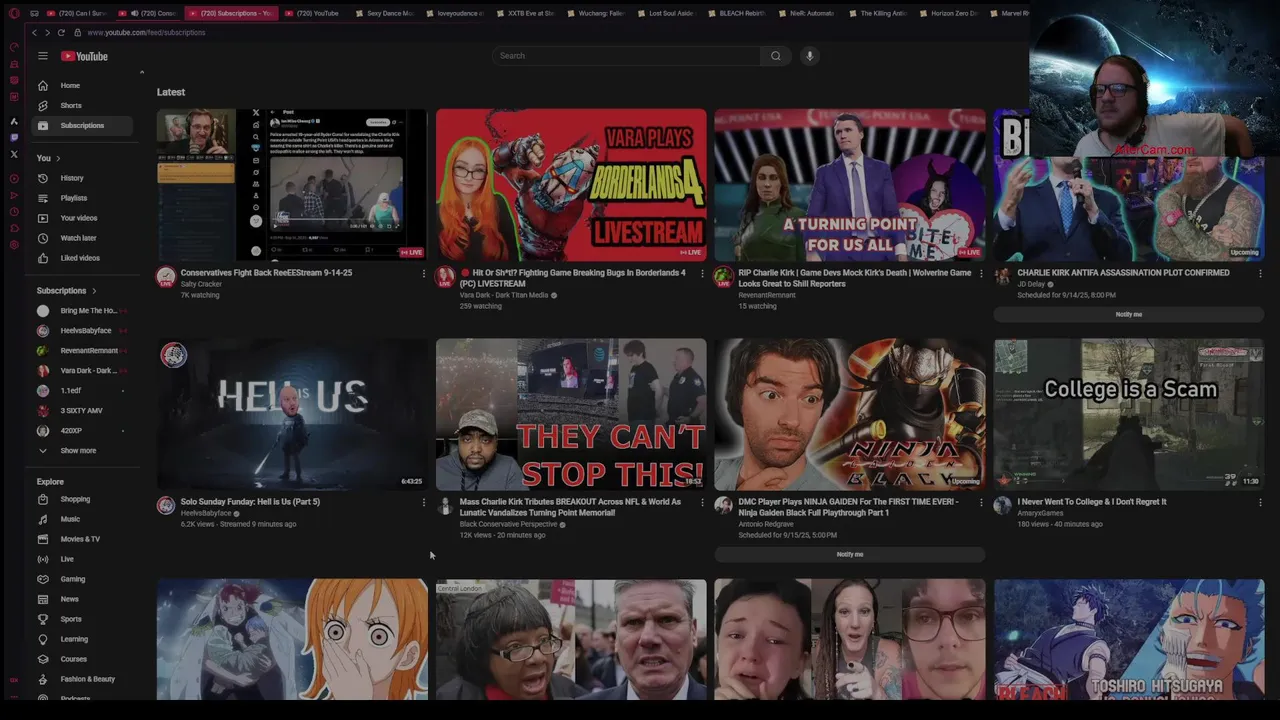This screenshot has width=1280, height=720.
Task: Open more options for Solo Sunday Funday video
Action: 423,502
